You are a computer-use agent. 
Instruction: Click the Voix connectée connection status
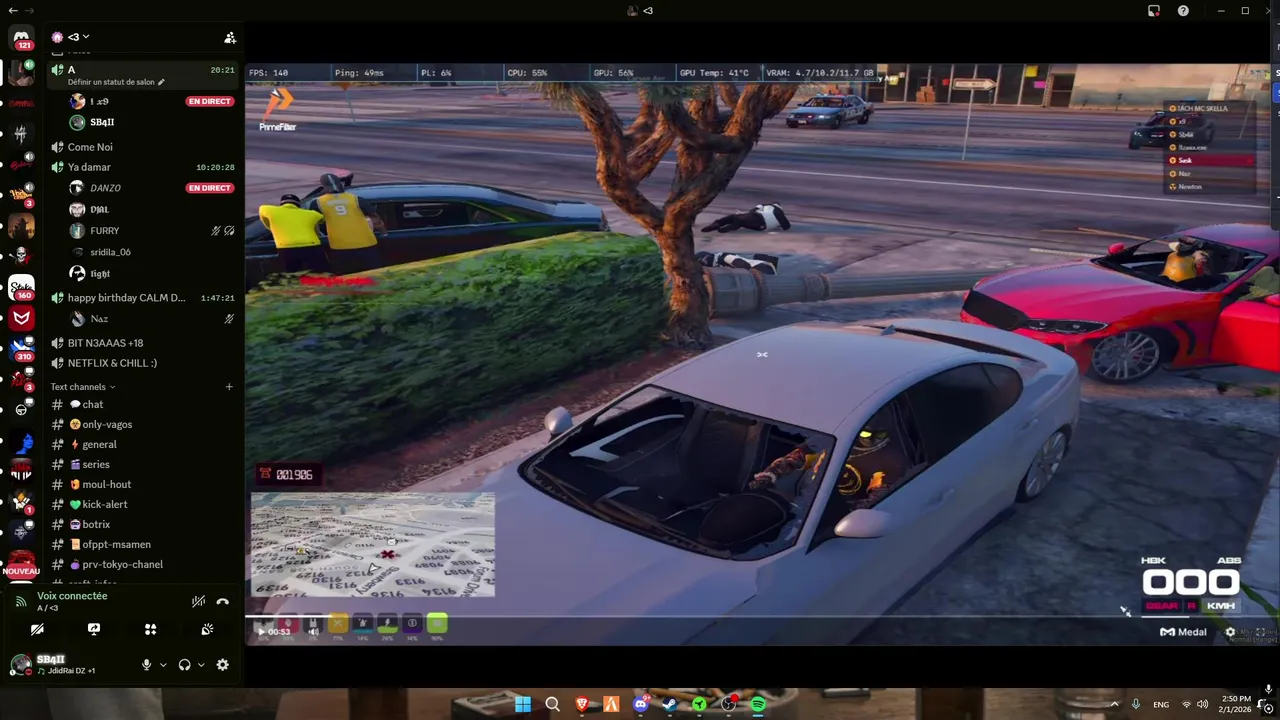pyautogui.click(x=72, y=596)
